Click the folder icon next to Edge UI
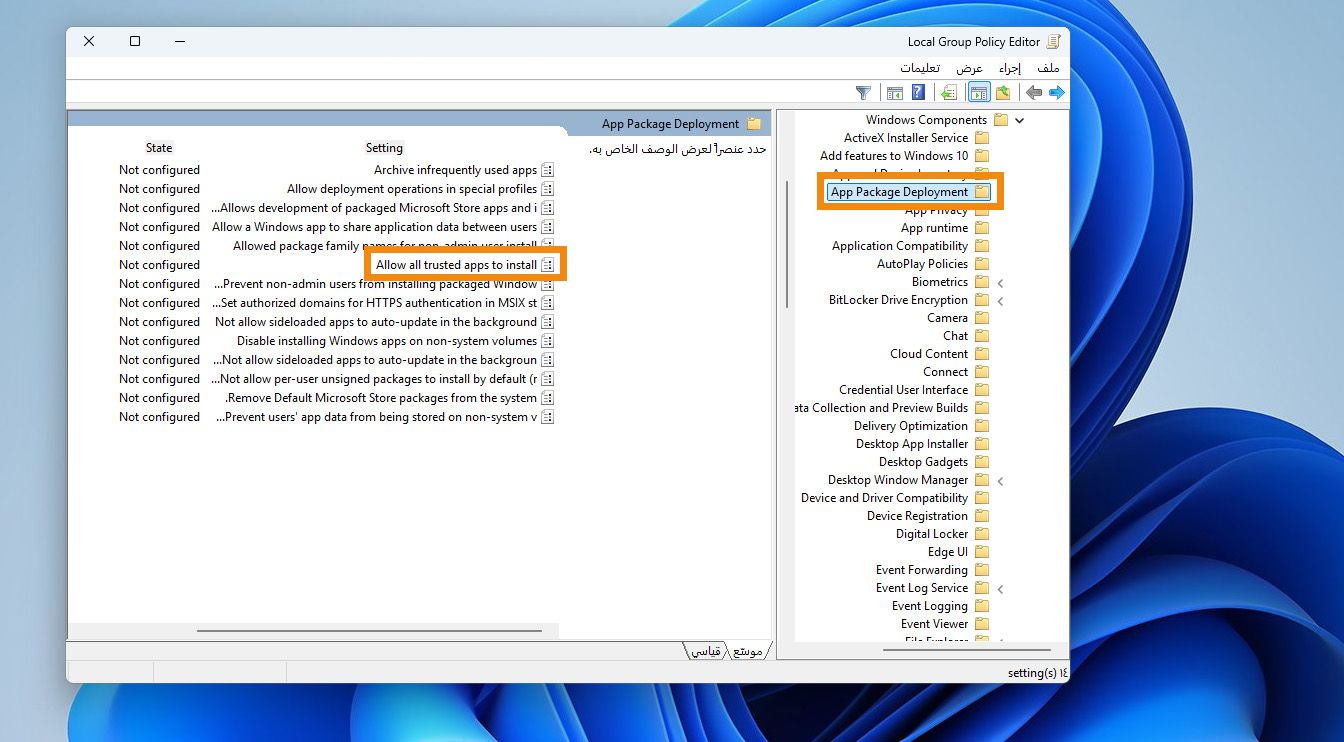 coord(982,552)
